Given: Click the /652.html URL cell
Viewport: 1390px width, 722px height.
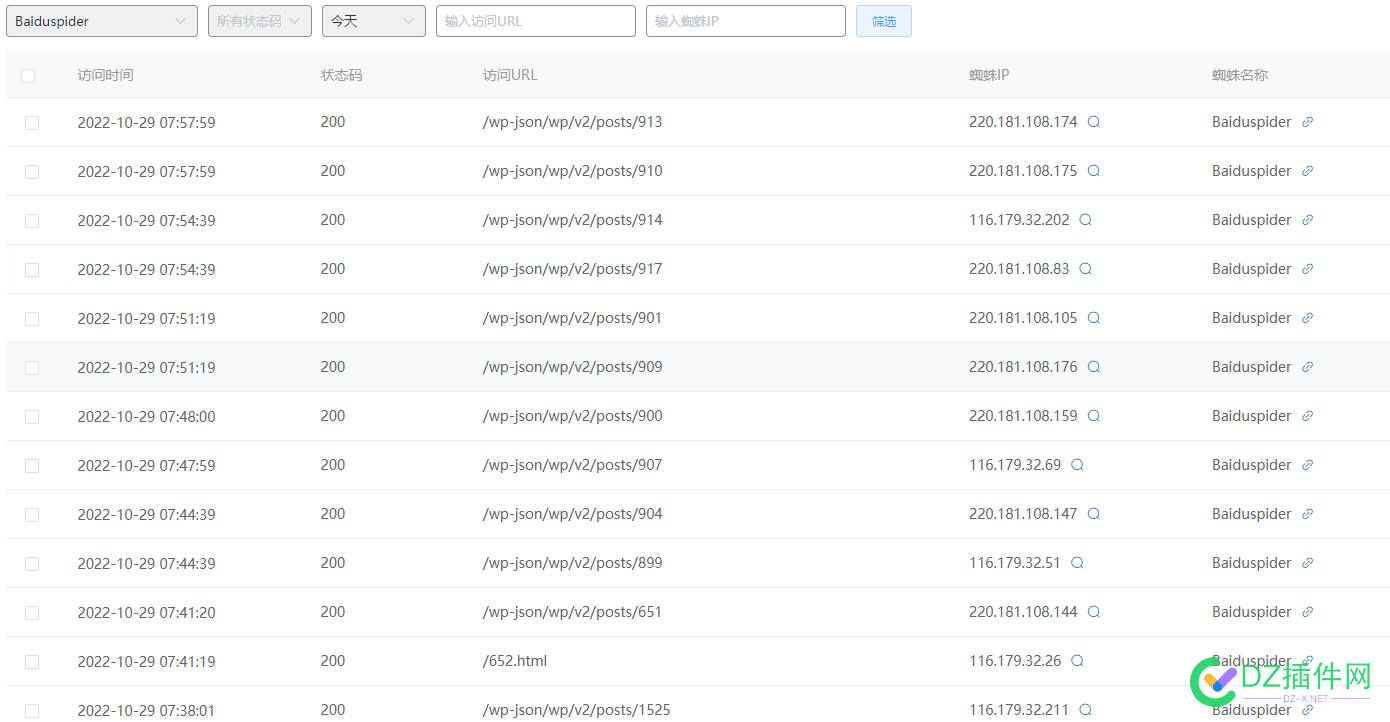Looking at the screenshot, I should click(x=514, y=661).
